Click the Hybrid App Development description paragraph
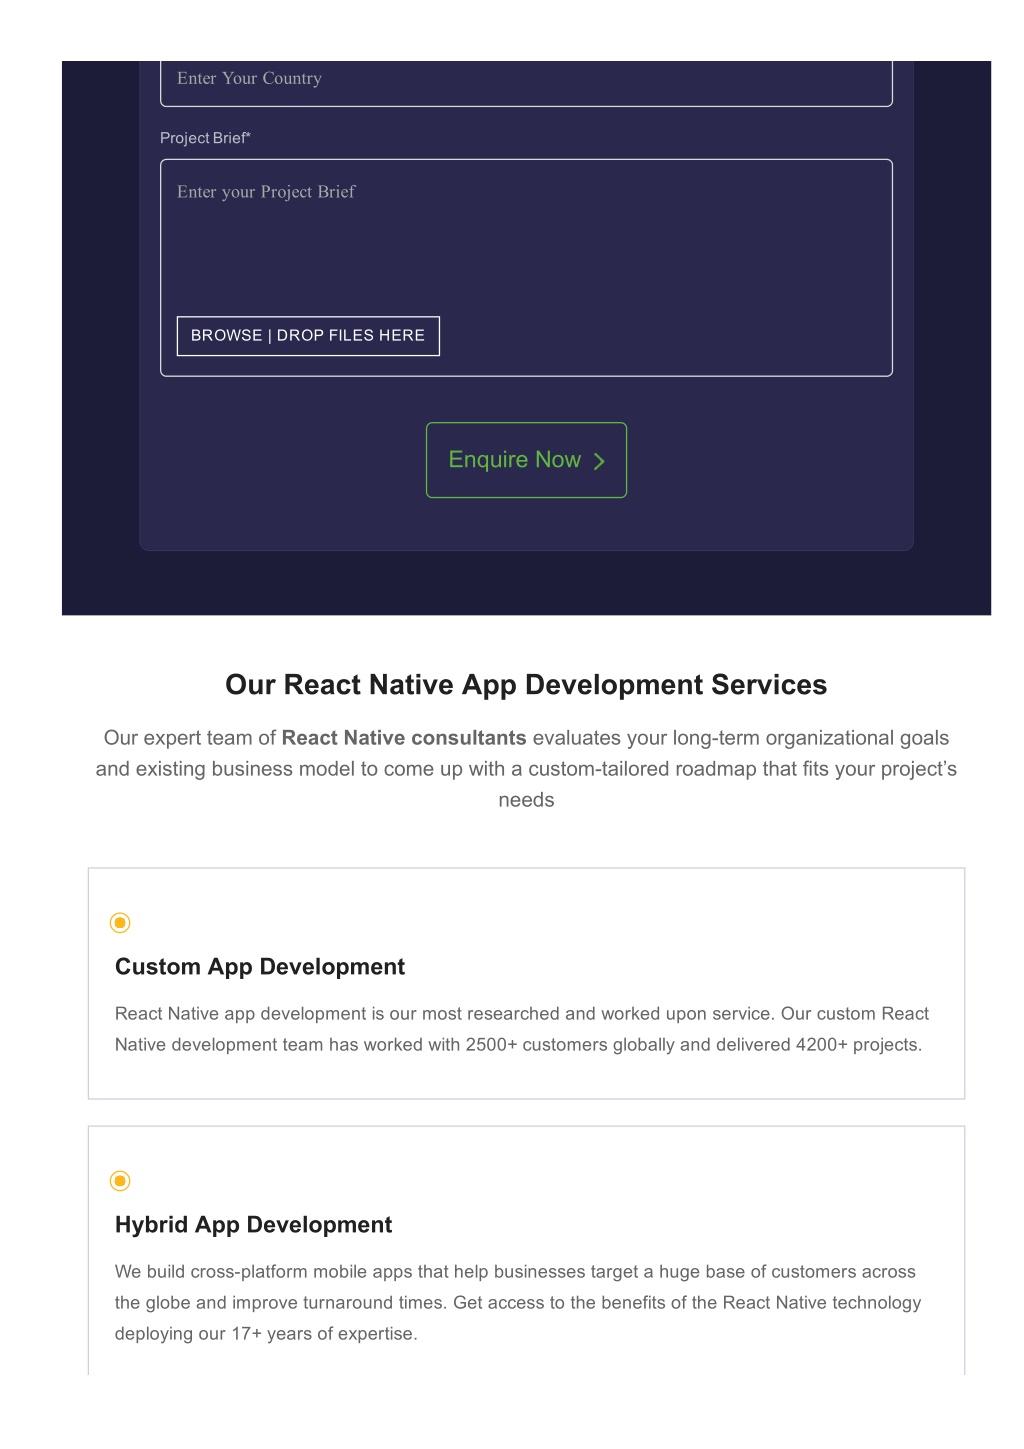Viewport: 1024px width, 1449px height. click(518, 1303)
